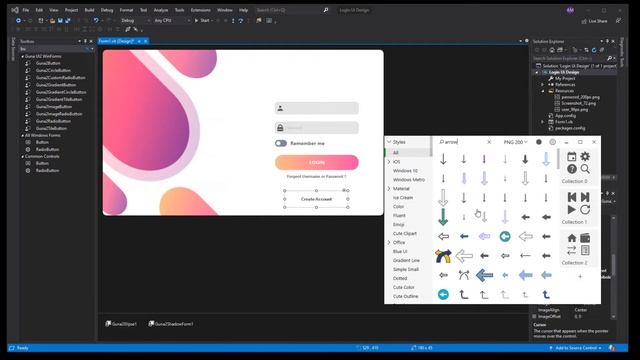The image size is (640, 360).
Task: Click the LOGIN gradient button on the form
Action: [317, 162]
